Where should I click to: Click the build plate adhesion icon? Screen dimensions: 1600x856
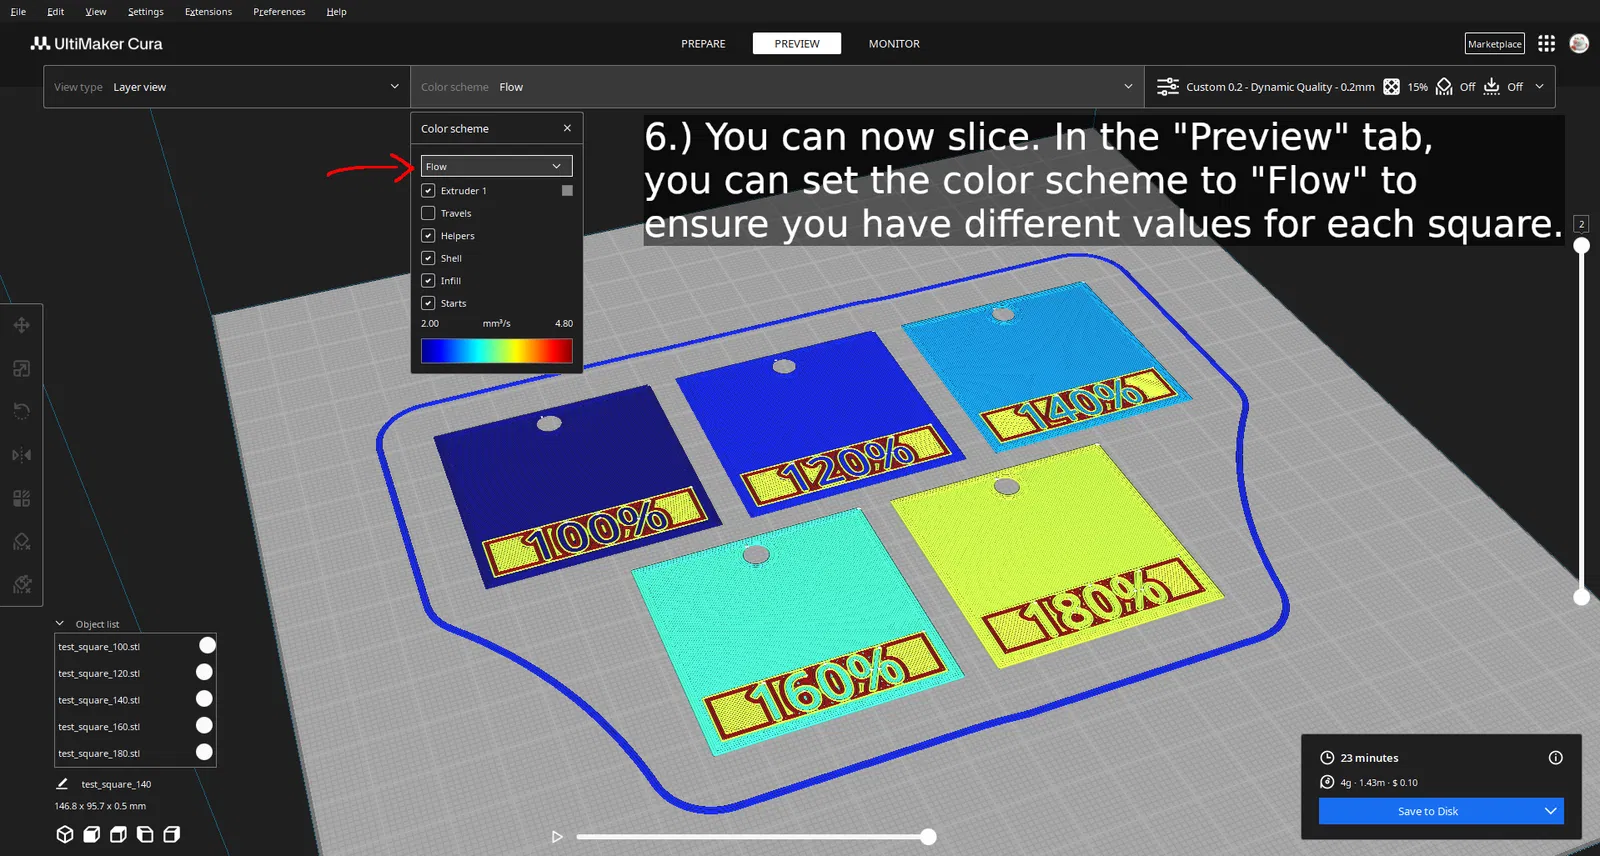tap(1491, 87)
